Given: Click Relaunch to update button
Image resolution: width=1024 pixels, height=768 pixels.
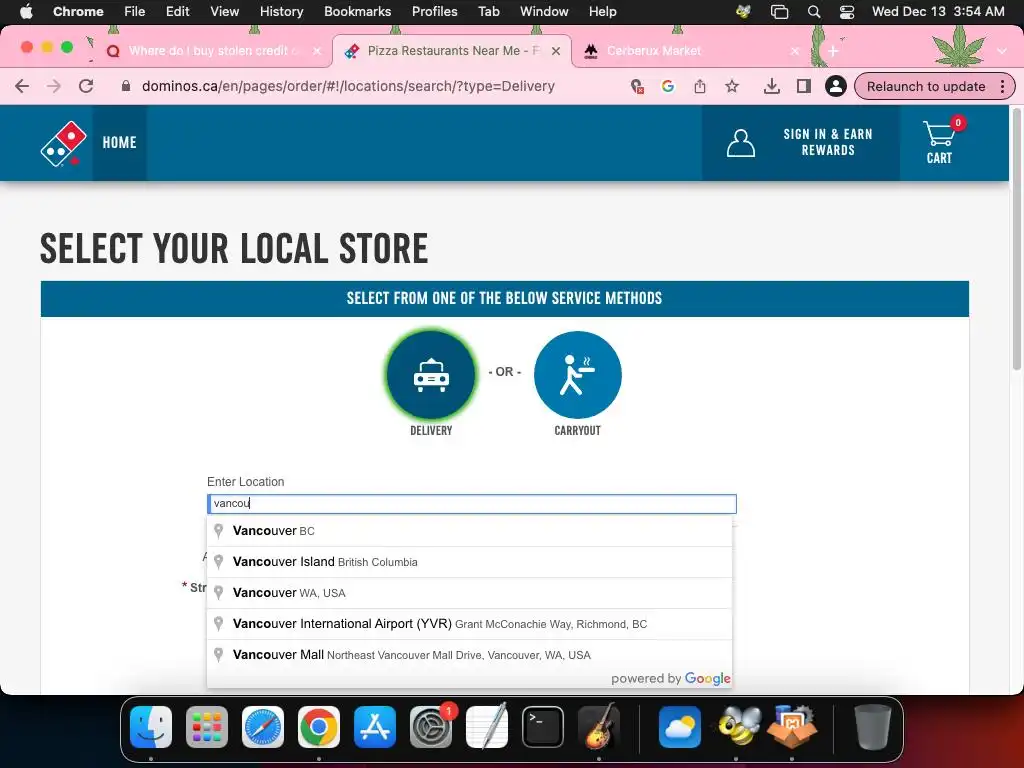Looking at the screenshot, I should coord(925,86).
